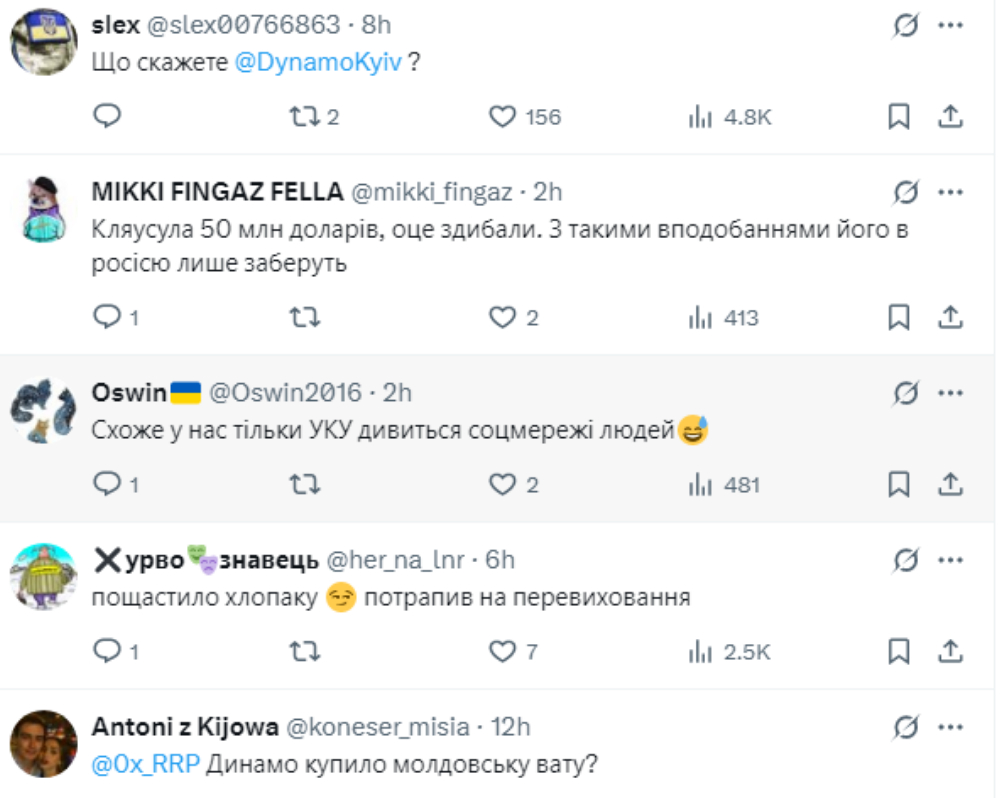This screenshot has width=1000, height=798.
Task: Like MIKKI FINGAZ FELLA's tweet
Action: (x=502, y=318)
